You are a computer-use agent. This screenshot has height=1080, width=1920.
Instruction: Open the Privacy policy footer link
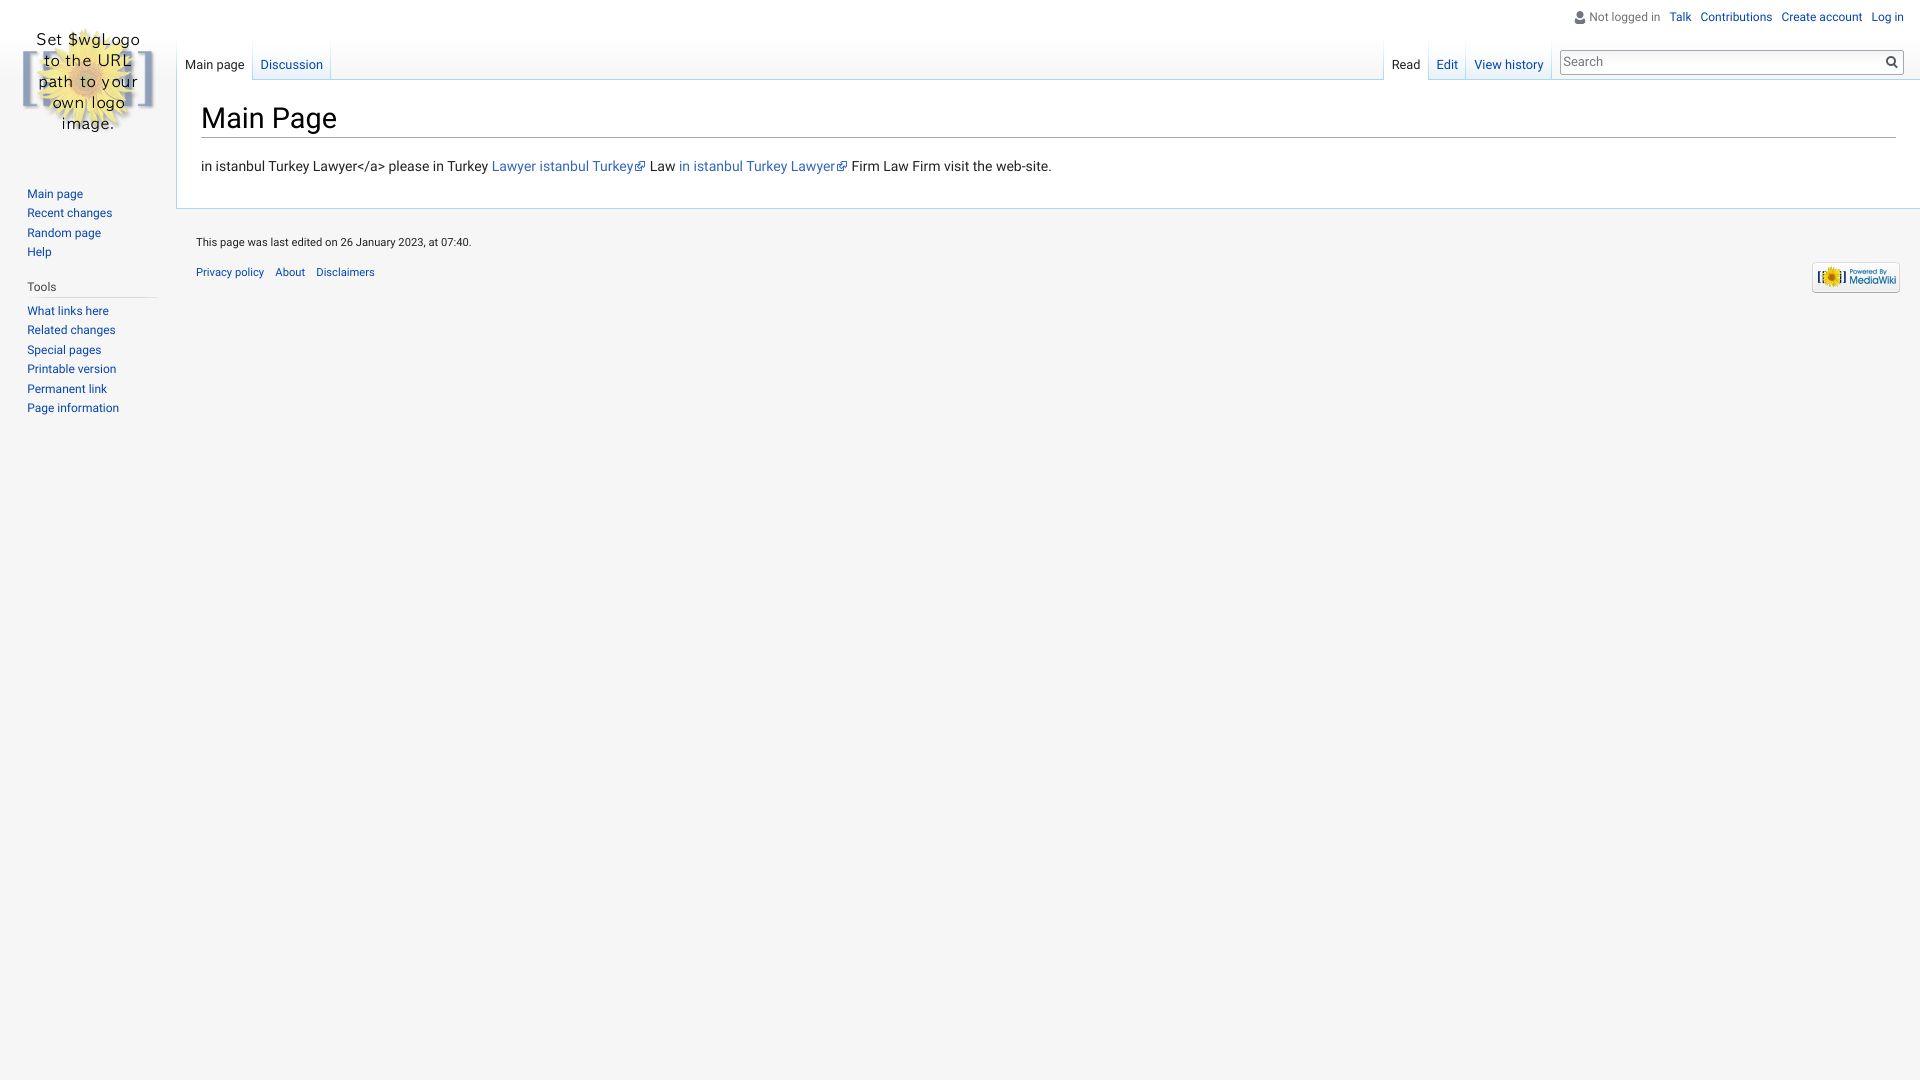(230, 272)
